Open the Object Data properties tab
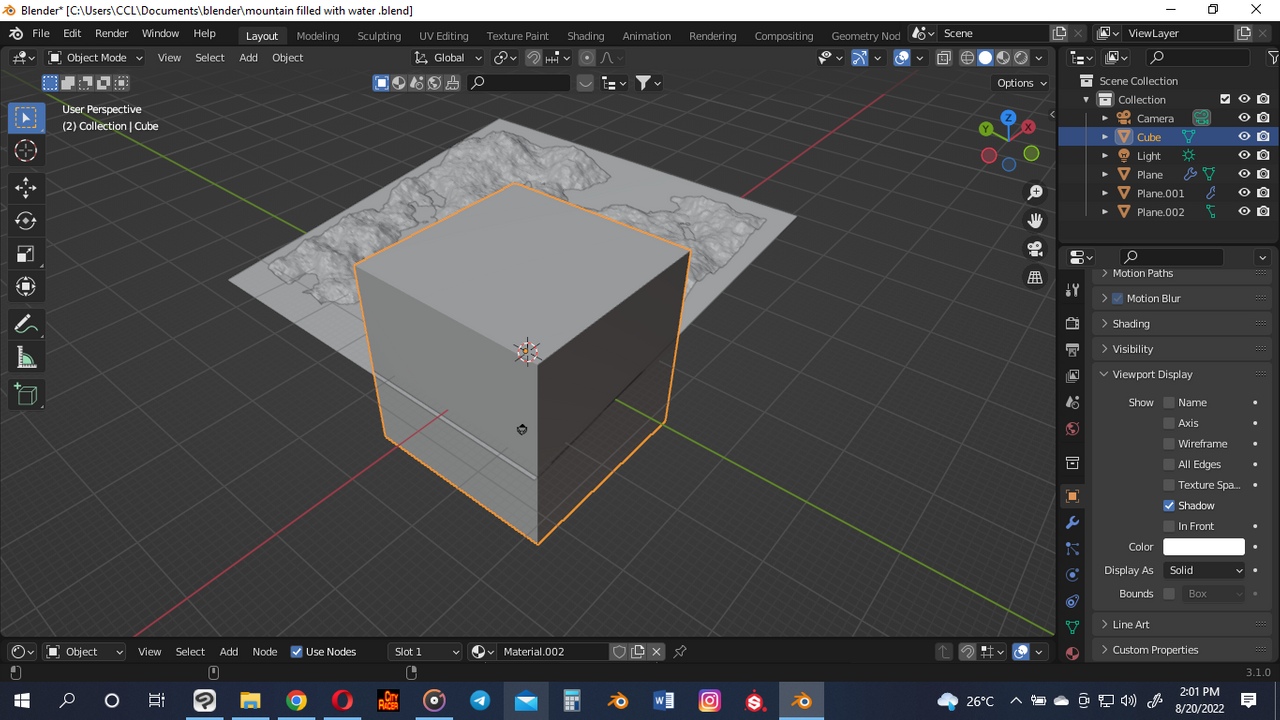The width and height of the screenshot is (1280, 720). click(1072, 627)
